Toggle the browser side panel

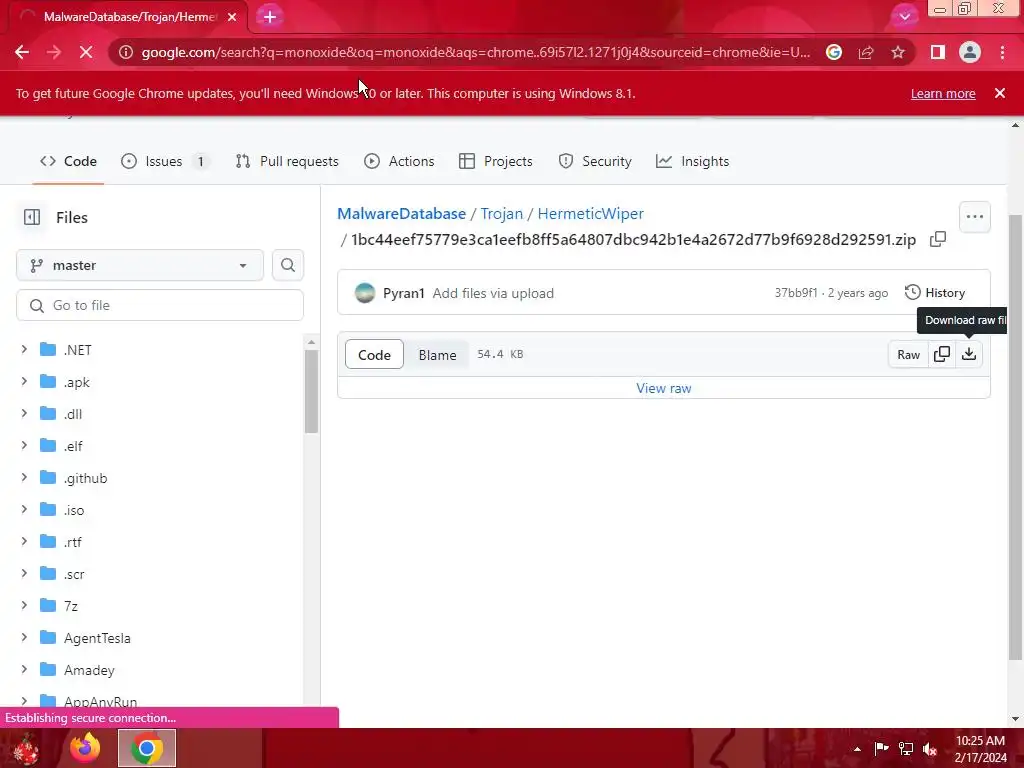click(x=938, y=52)
